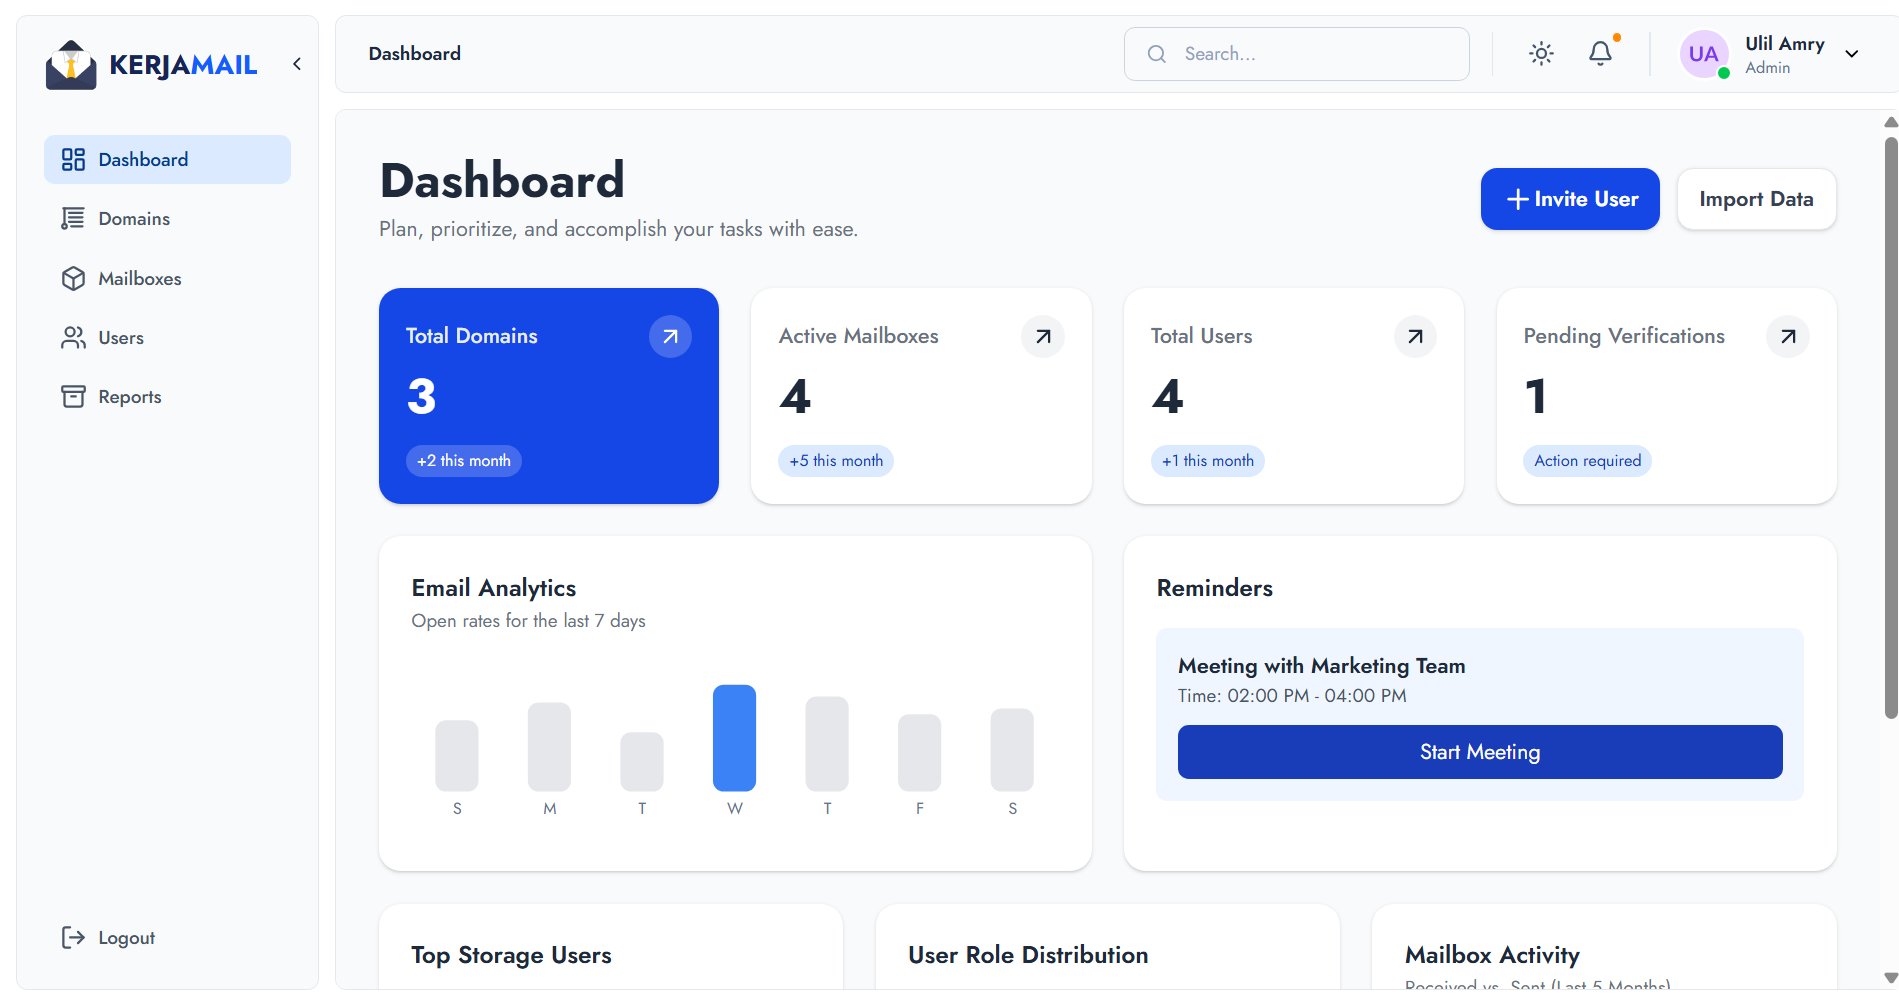
Task: Toggle light/dark theme with sun icon
Action: [1541, 54]
